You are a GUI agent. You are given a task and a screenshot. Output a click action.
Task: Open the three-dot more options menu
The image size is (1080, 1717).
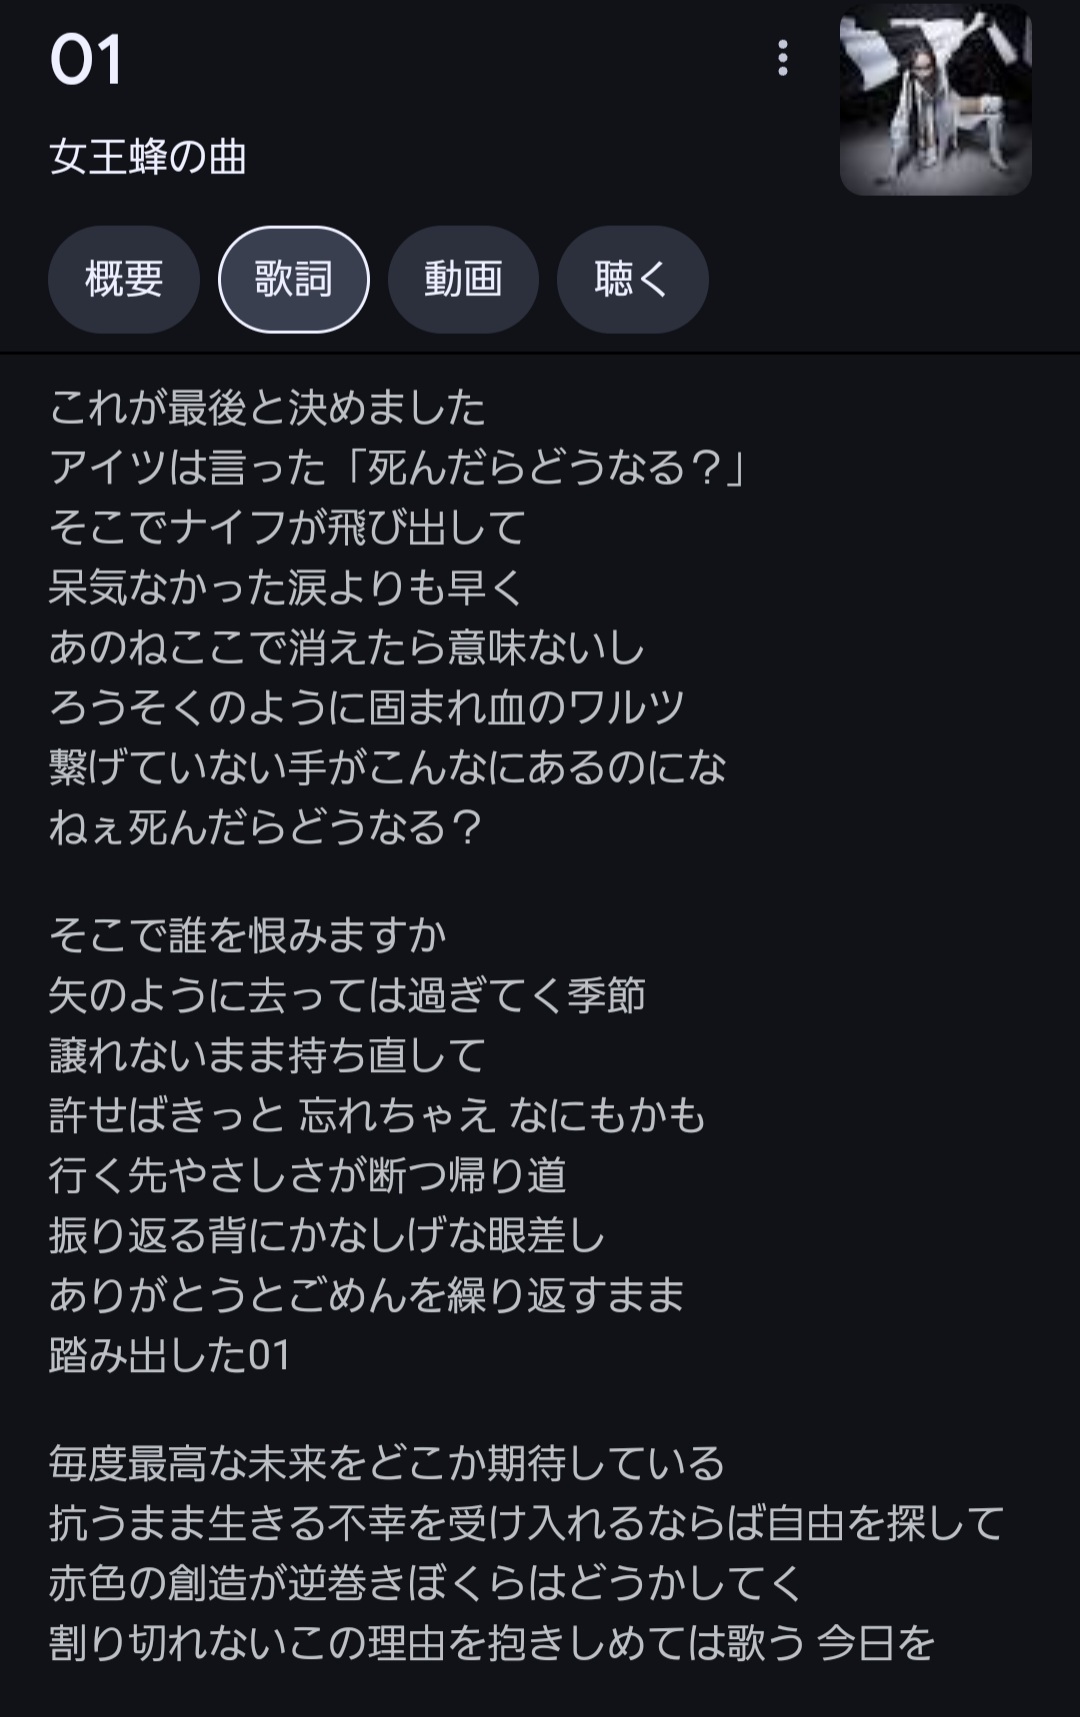tap(783, 59)
